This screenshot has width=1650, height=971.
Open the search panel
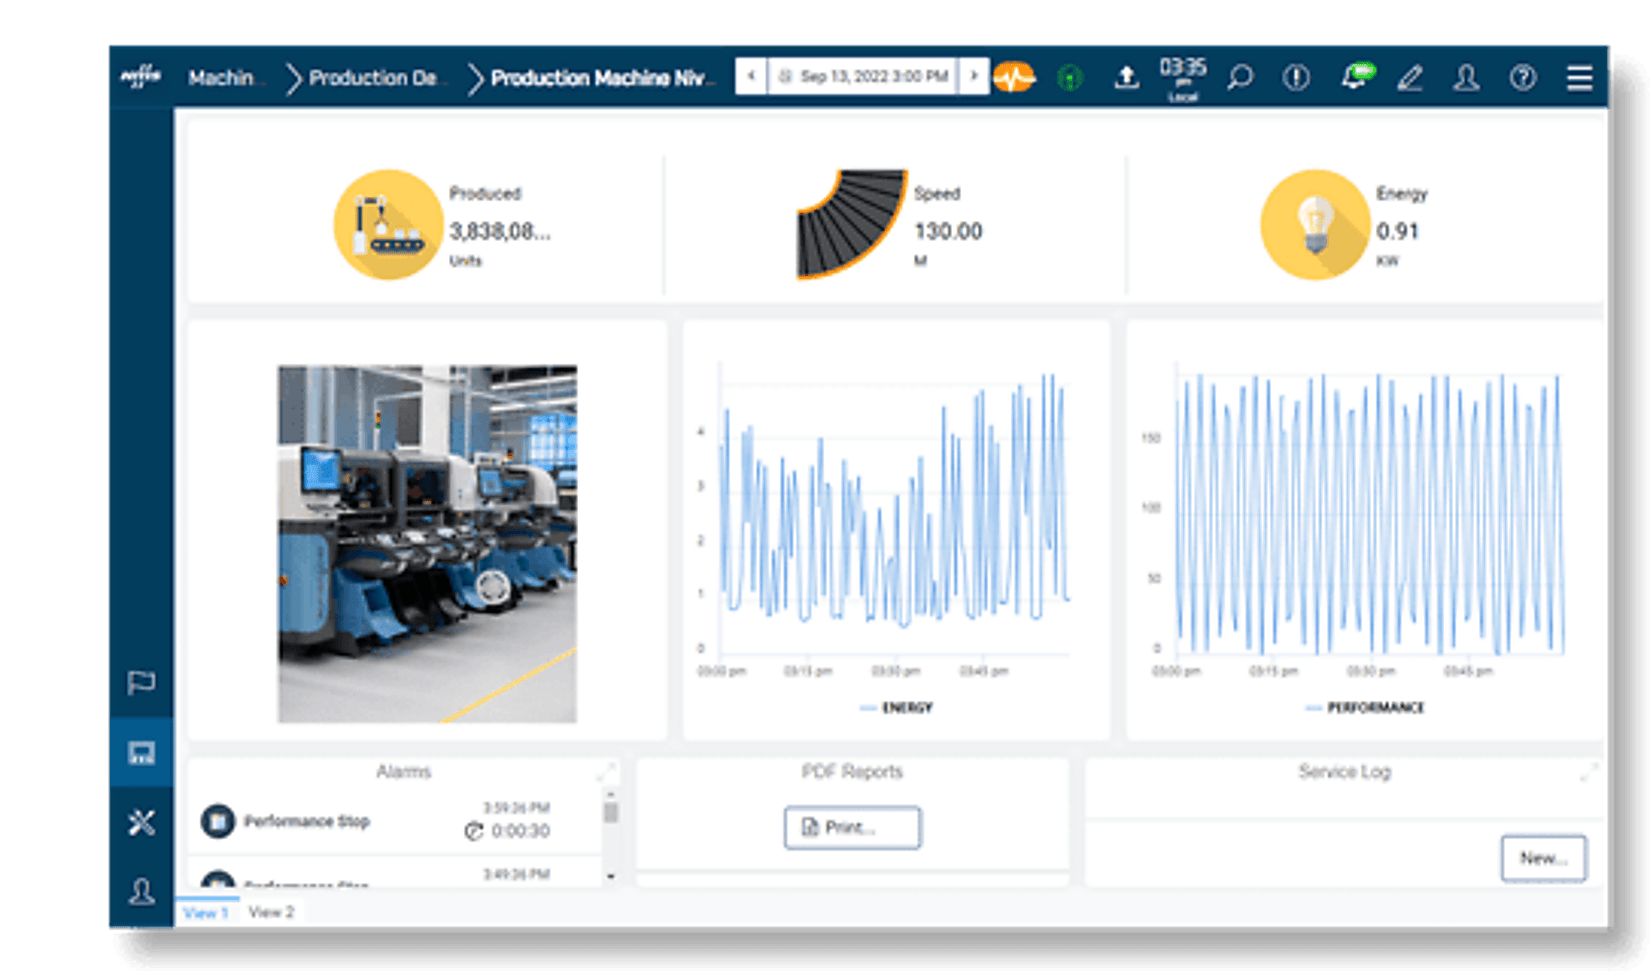[1240, 77]
